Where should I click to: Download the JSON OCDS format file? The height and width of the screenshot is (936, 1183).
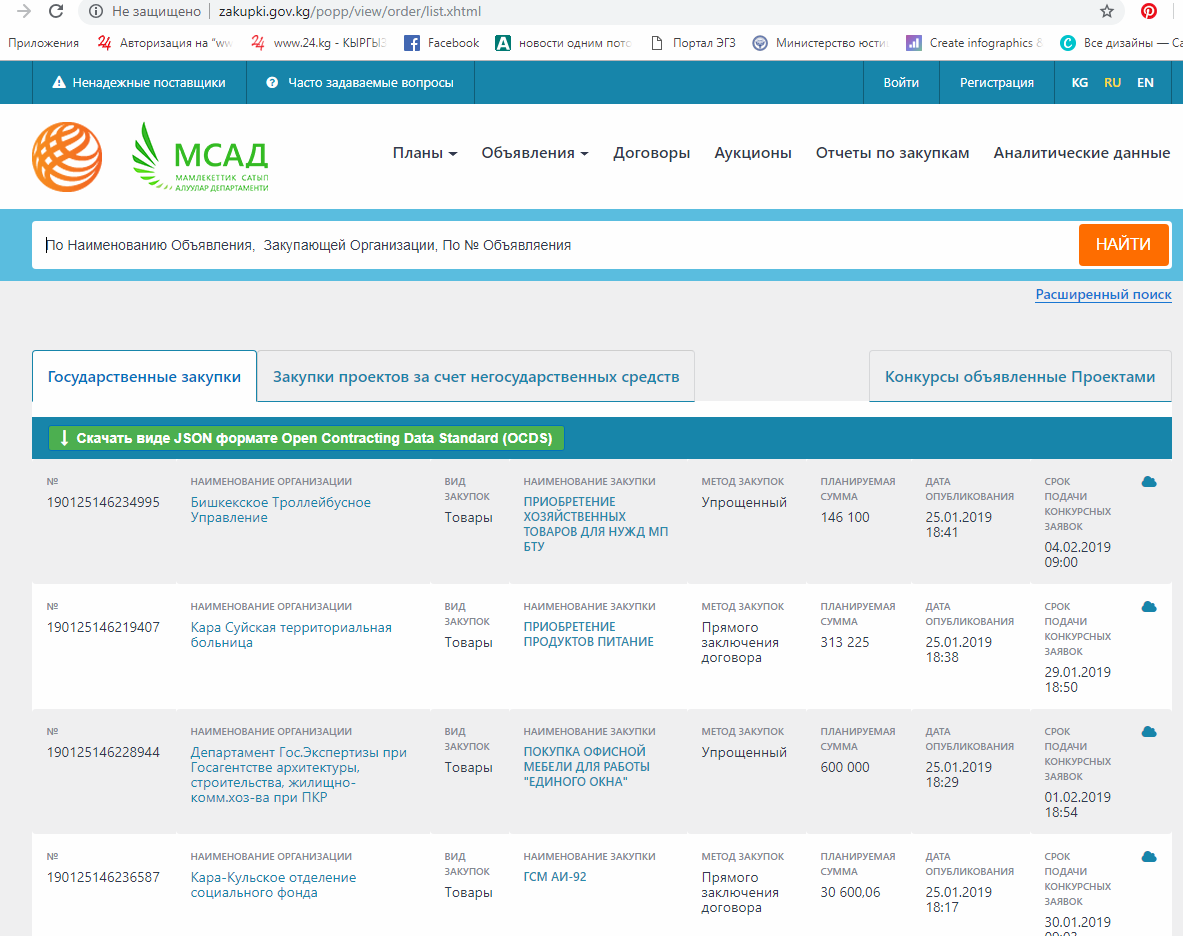(x=307, y=438)
